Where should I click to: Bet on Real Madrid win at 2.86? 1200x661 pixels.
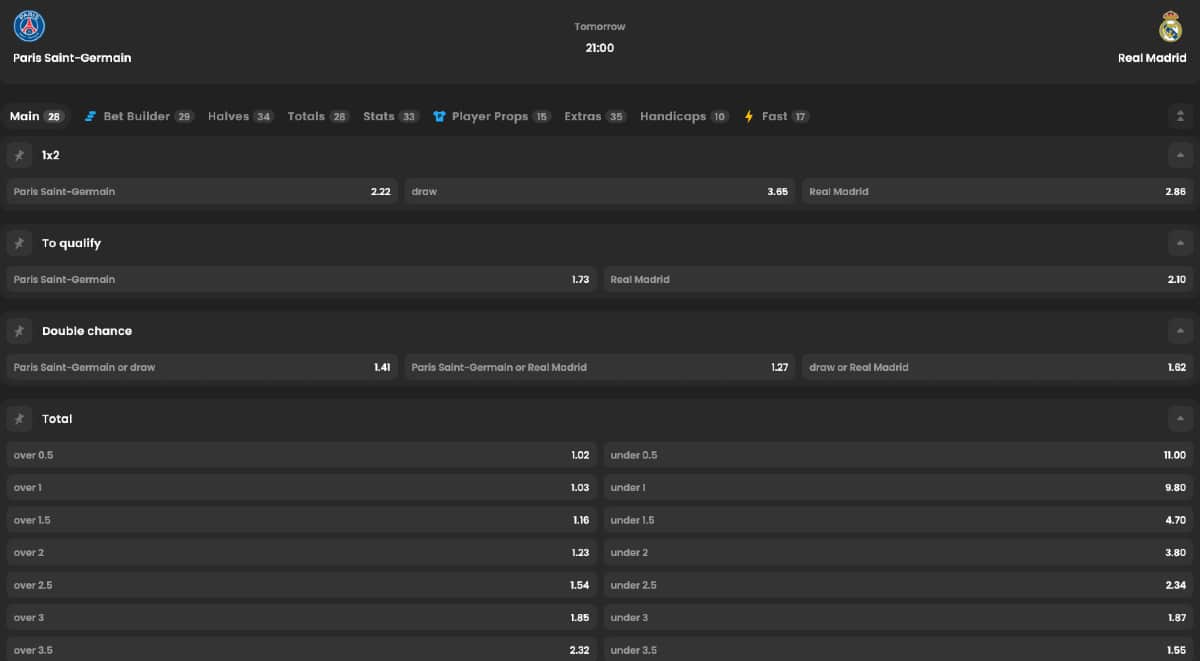[998, 191]
